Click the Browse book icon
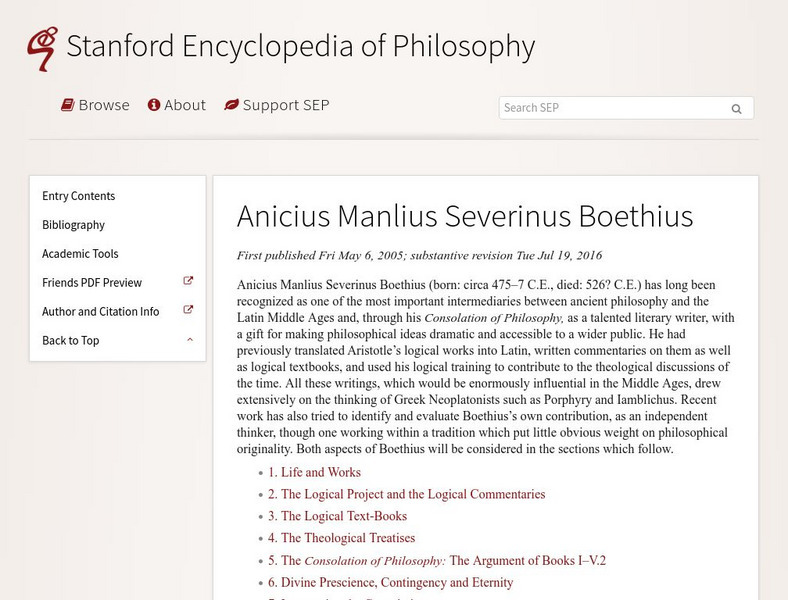 coord(67,105)
